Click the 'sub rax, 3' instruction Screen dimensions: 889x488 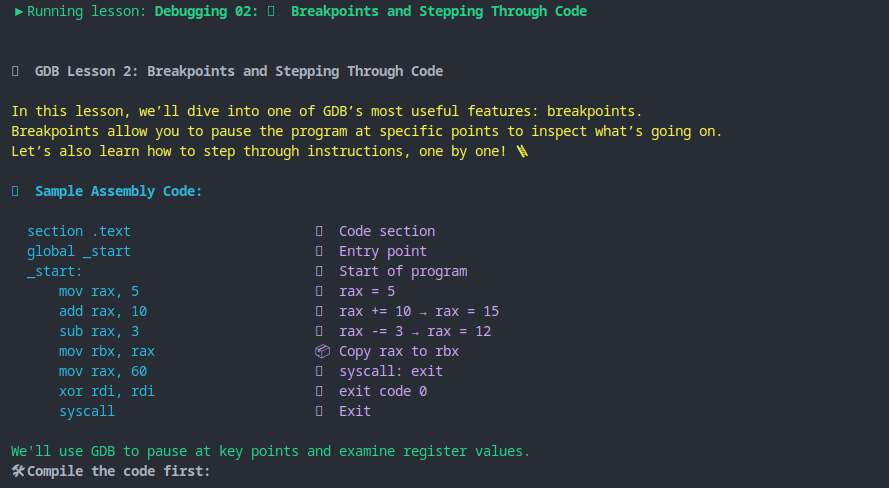[x=99, y=331]
